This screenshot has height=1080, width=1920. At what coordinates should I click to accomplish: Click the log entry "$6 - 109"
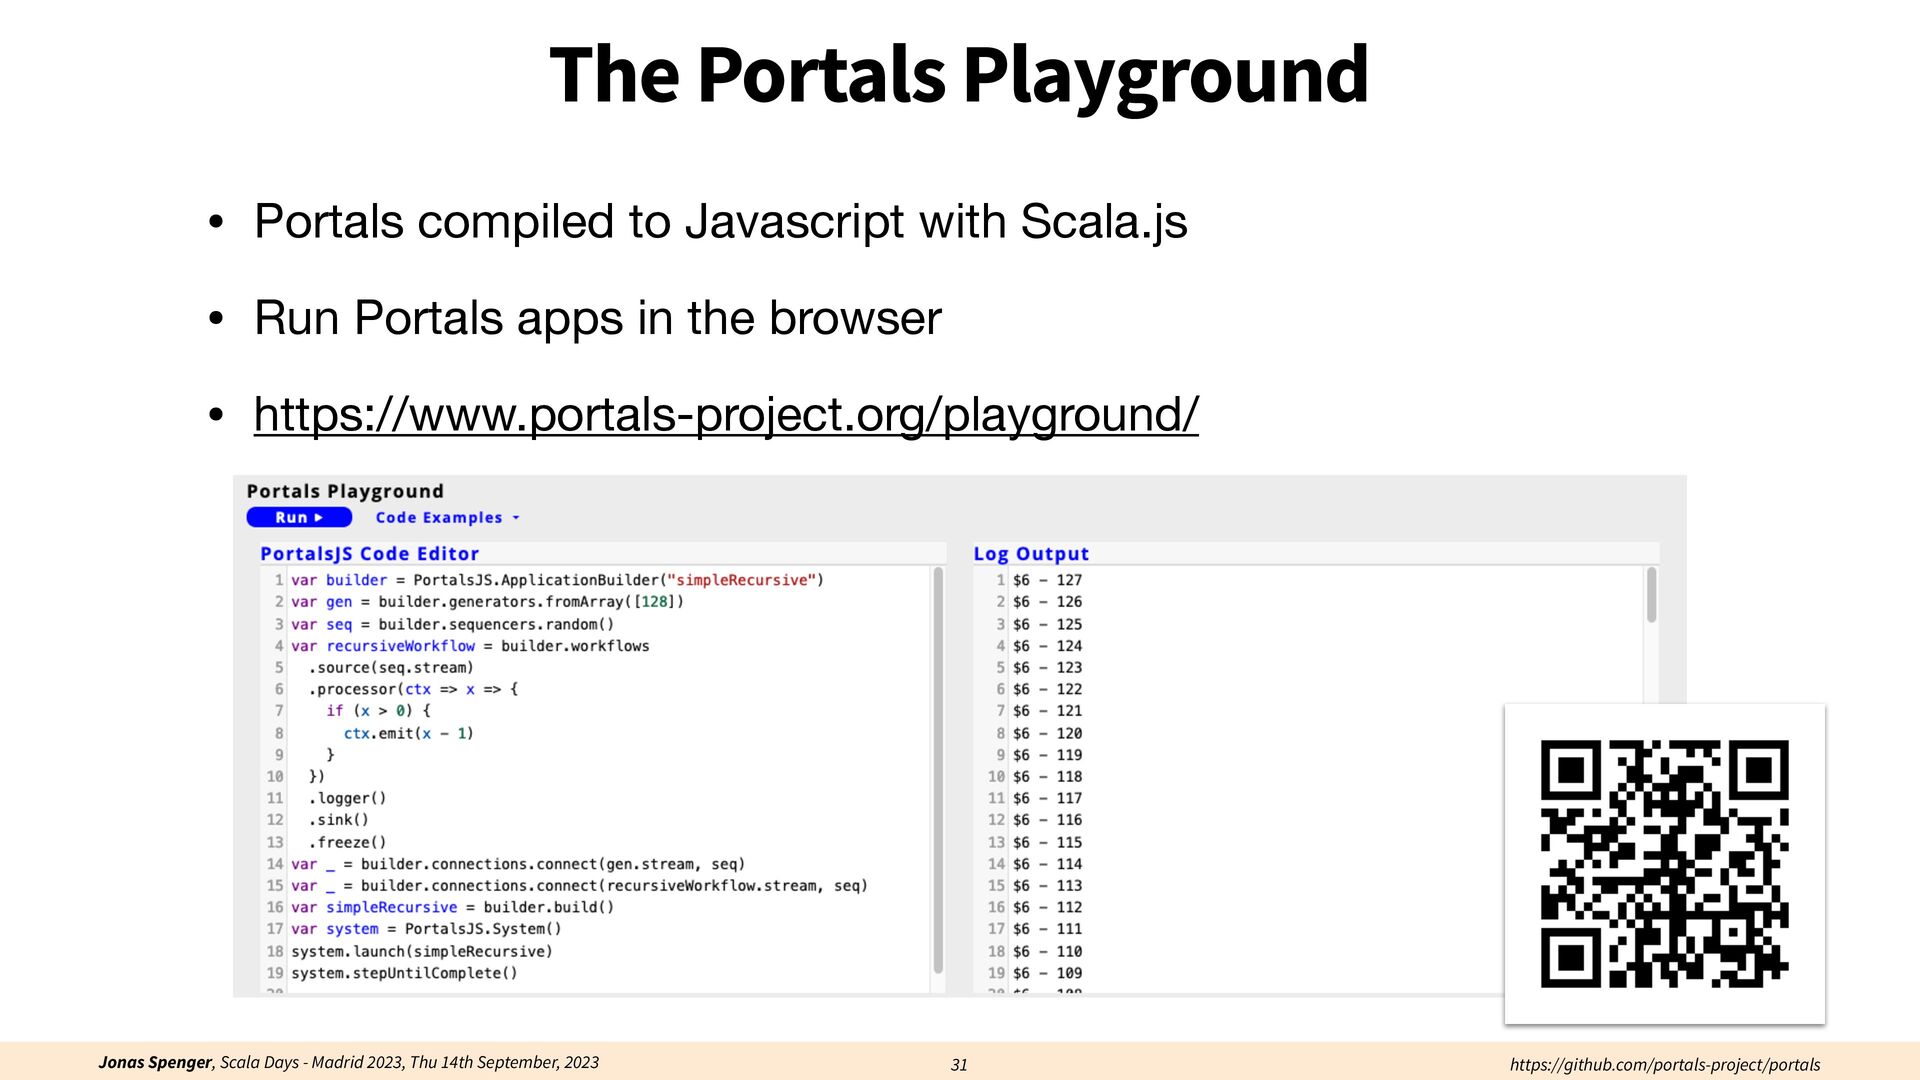click(1046, 973)
